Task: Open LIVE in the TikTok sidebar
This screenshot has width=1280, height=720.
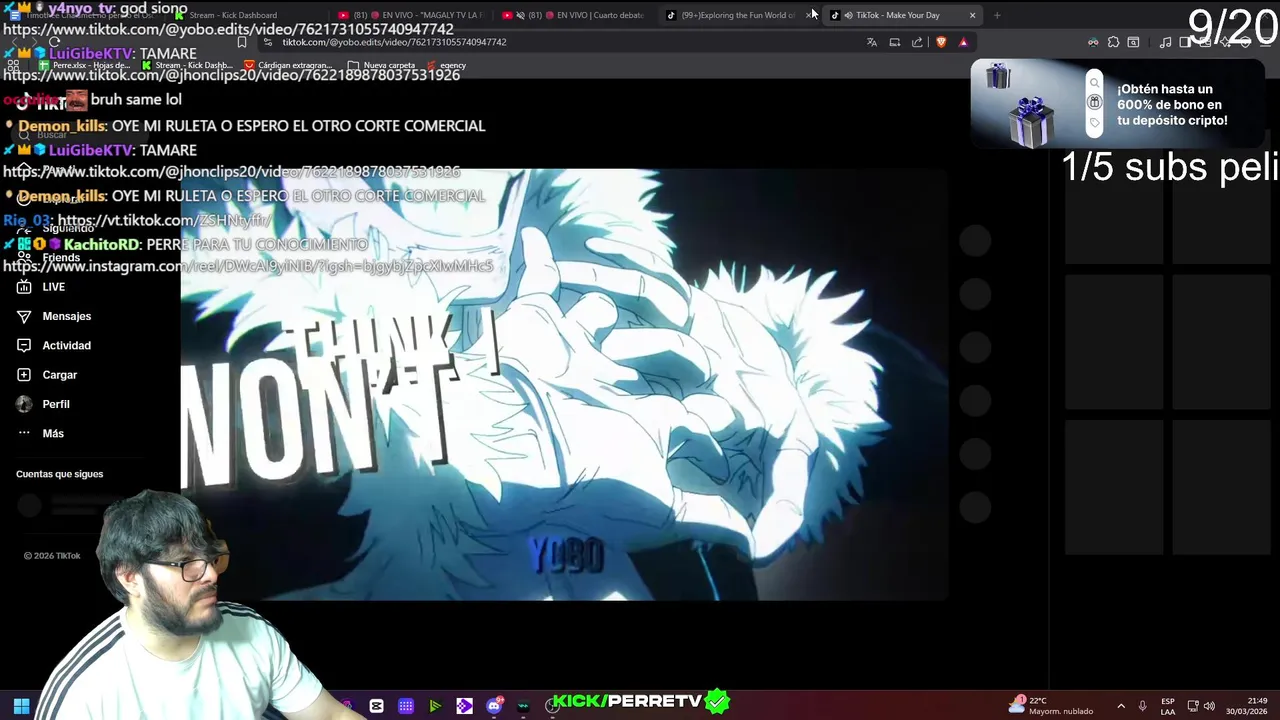Action: click(54, 287)
